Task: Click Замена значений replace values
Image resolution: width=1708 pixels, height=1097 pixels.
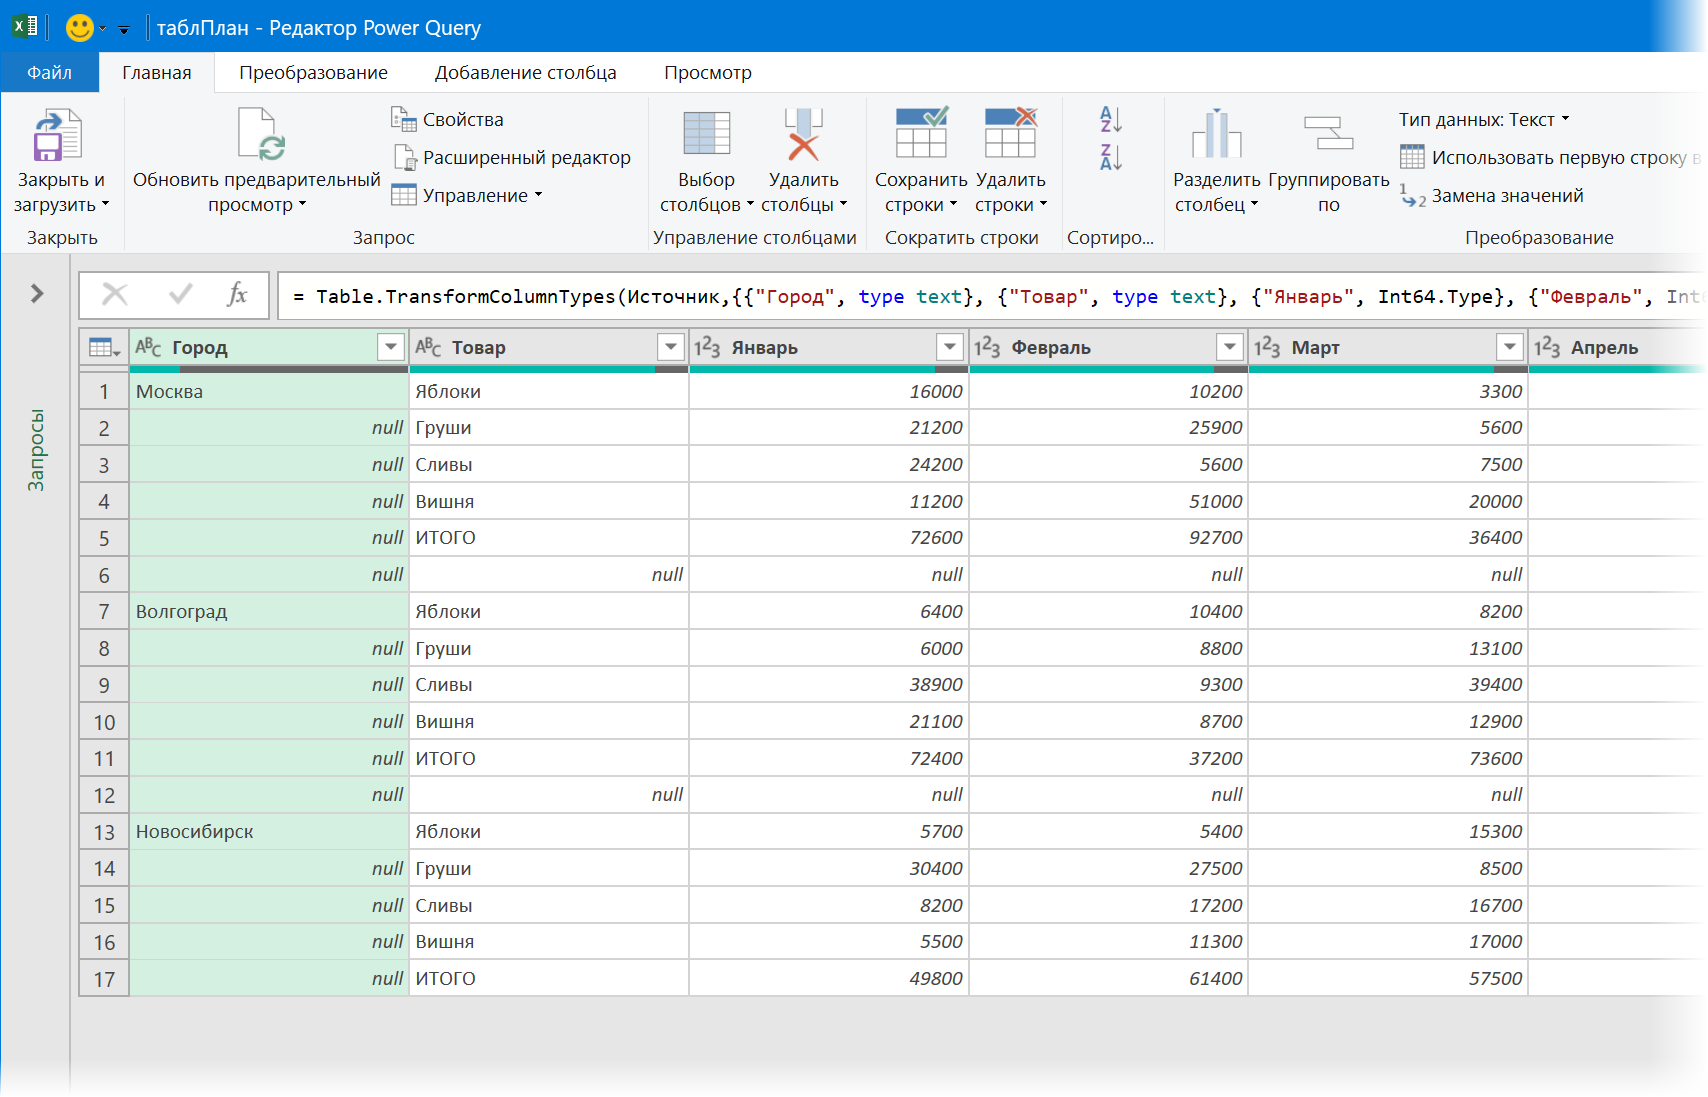Action: tap(1492, 195)
